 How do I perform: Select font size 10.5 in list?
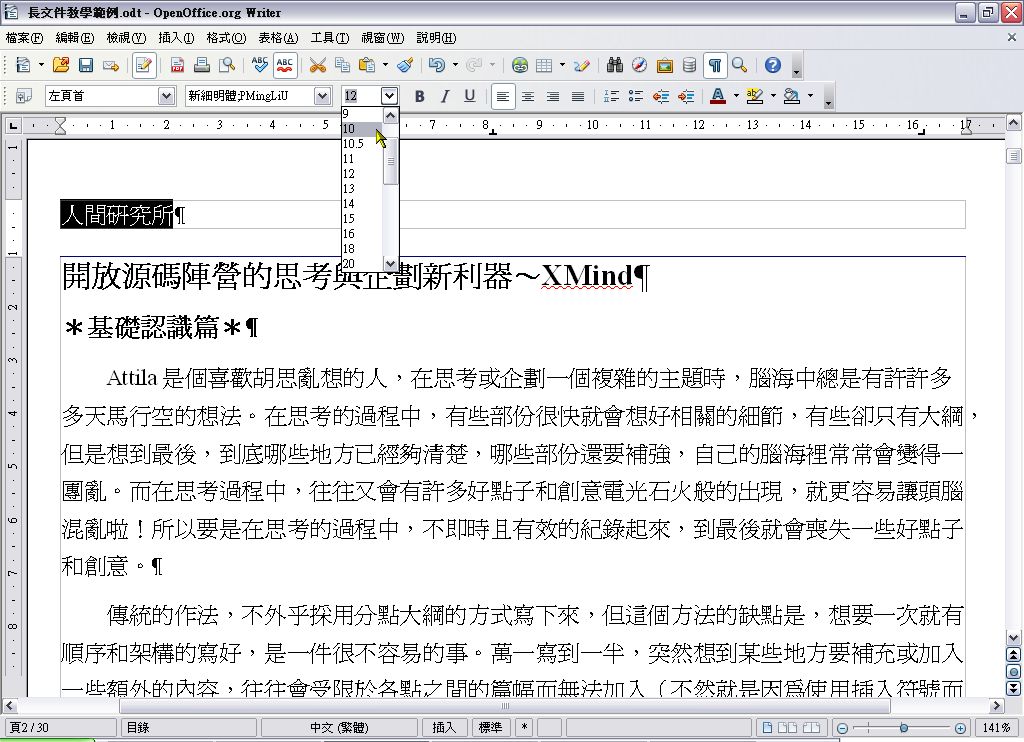[362, 144]
